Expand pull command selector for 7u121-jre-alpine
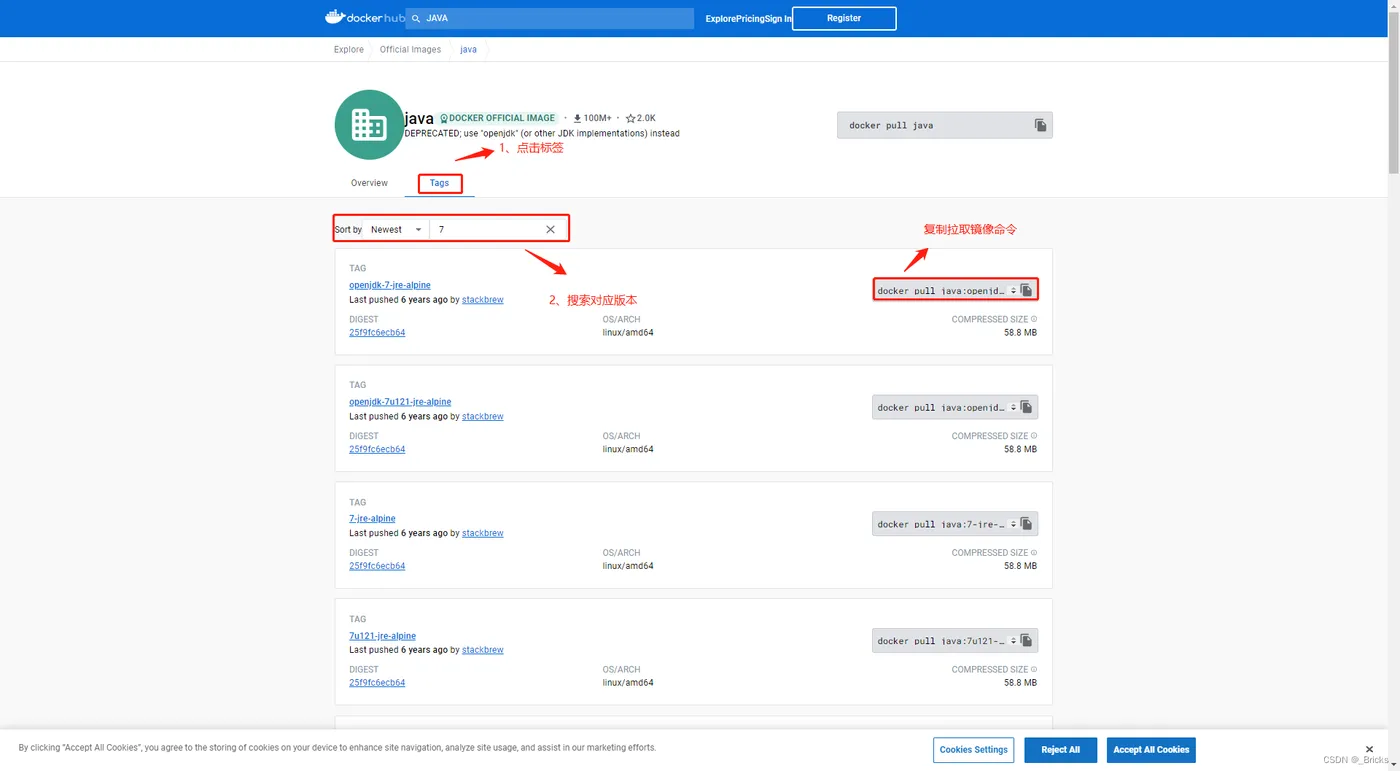The image size is (1400, 771). [1013, 642]
